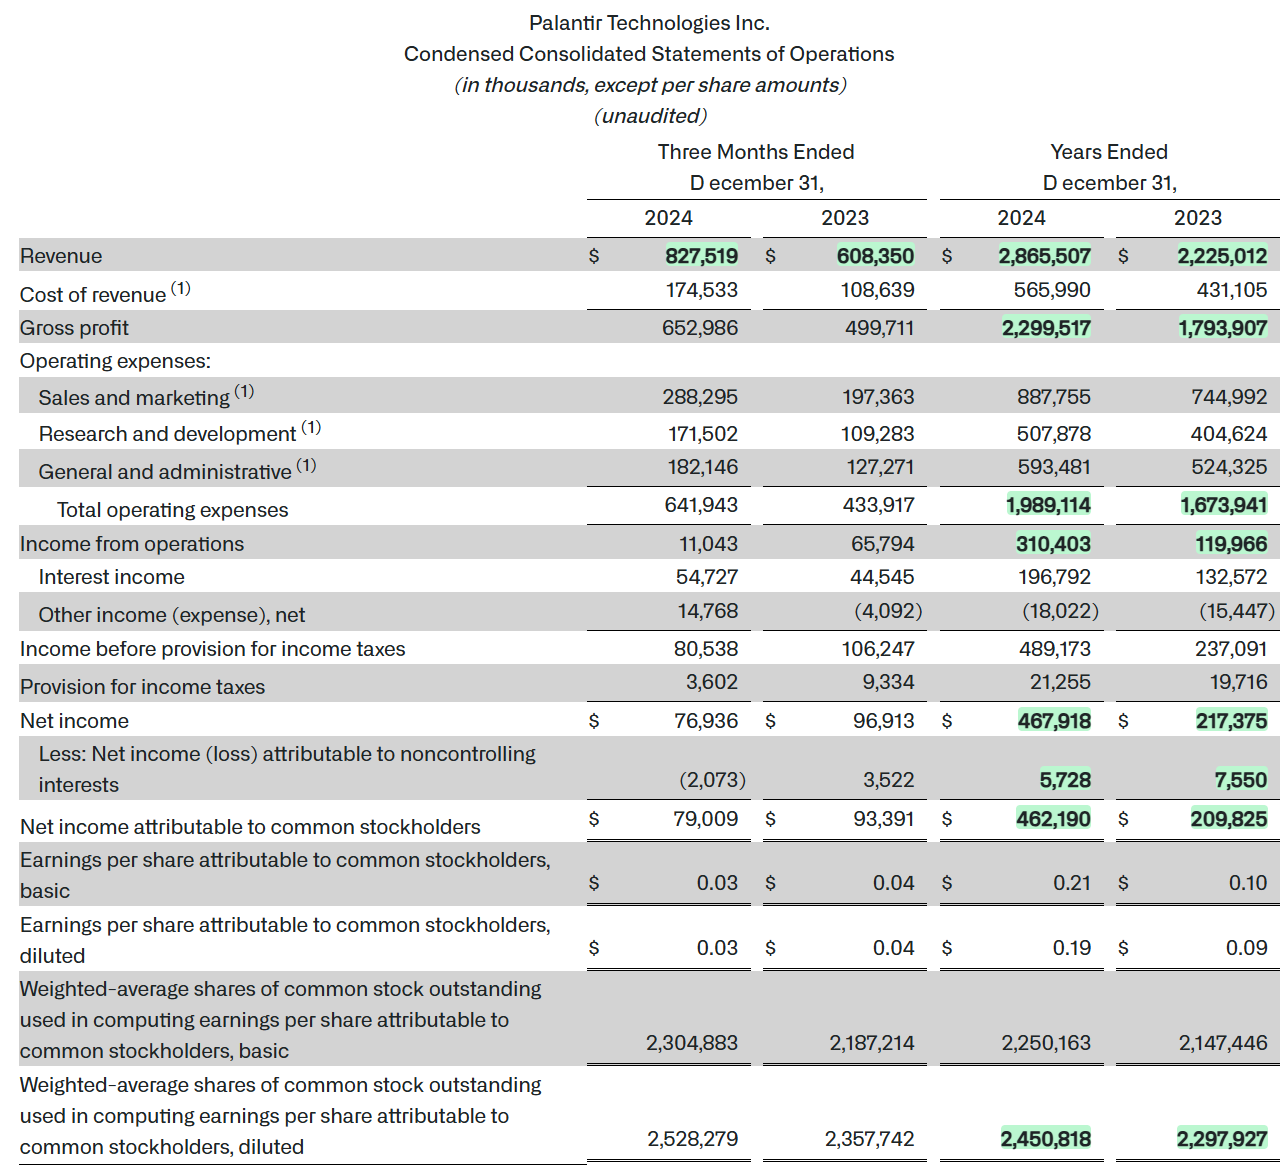Click highlighted total operating expenses 1,989,114
Image resolution: width=1288 pixels, height=1172 pixels.
coord(1049,505)
